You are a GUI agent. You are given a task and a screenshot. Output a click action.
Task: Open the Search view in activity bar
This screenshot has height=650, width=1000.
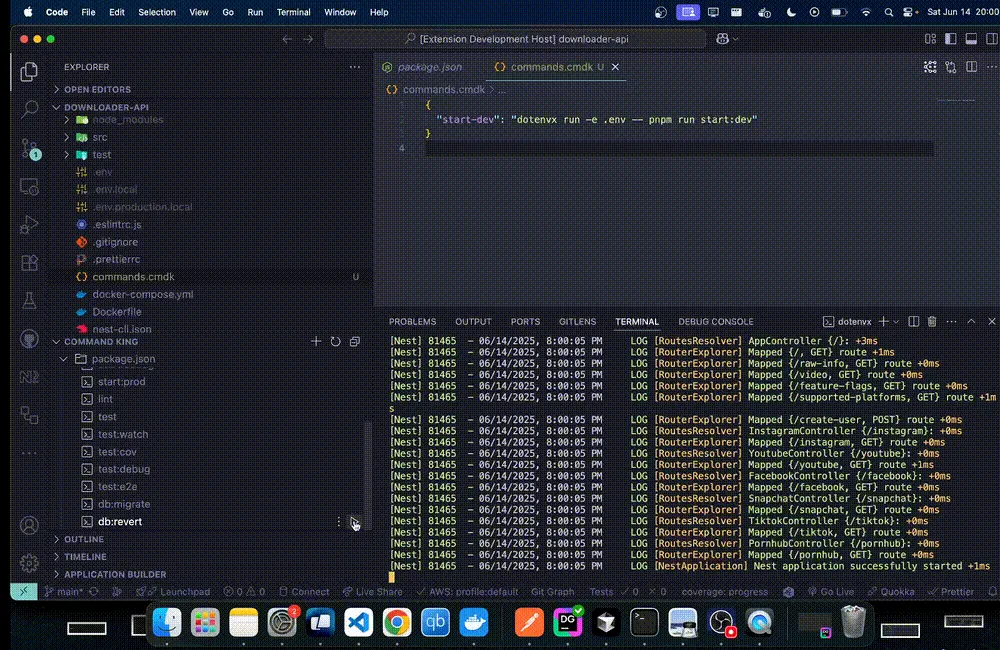29,109
